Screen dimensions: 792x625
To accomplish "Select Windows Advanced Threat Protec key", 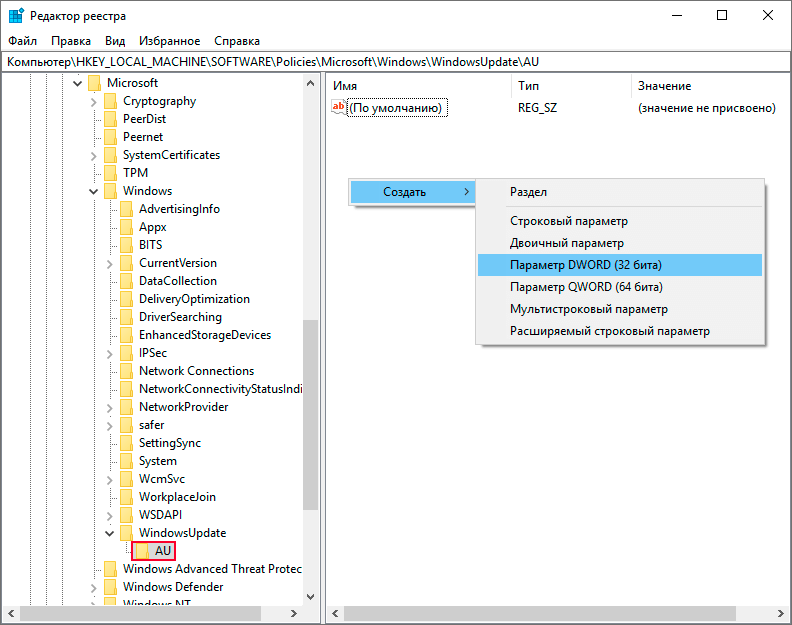I will coord(212,569).
